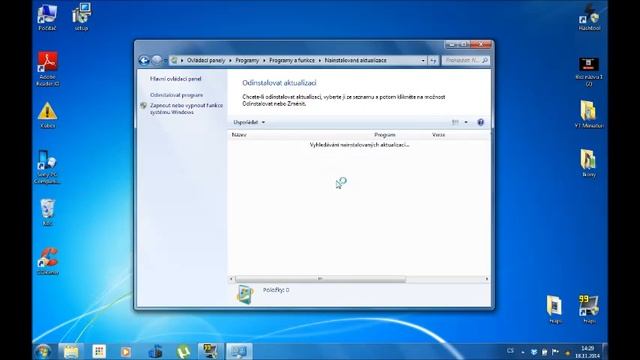The width and height of the screenshot is (640, 360).
Task: Select the 'Počítač' desktop icon
Action: point(47,18)
